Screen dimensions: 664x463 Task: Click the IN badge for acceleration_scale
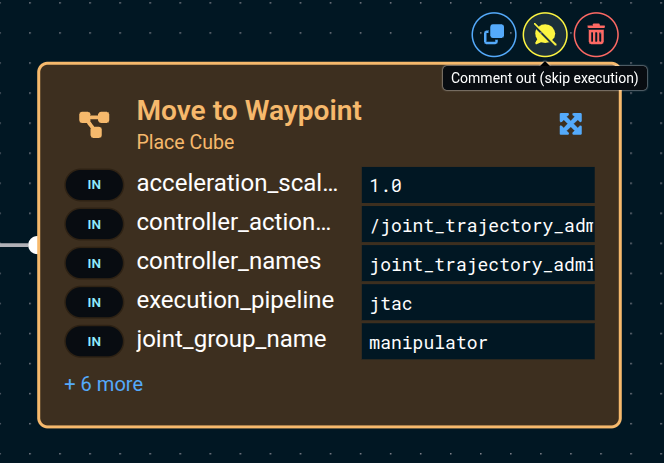(x=94, y=185)
